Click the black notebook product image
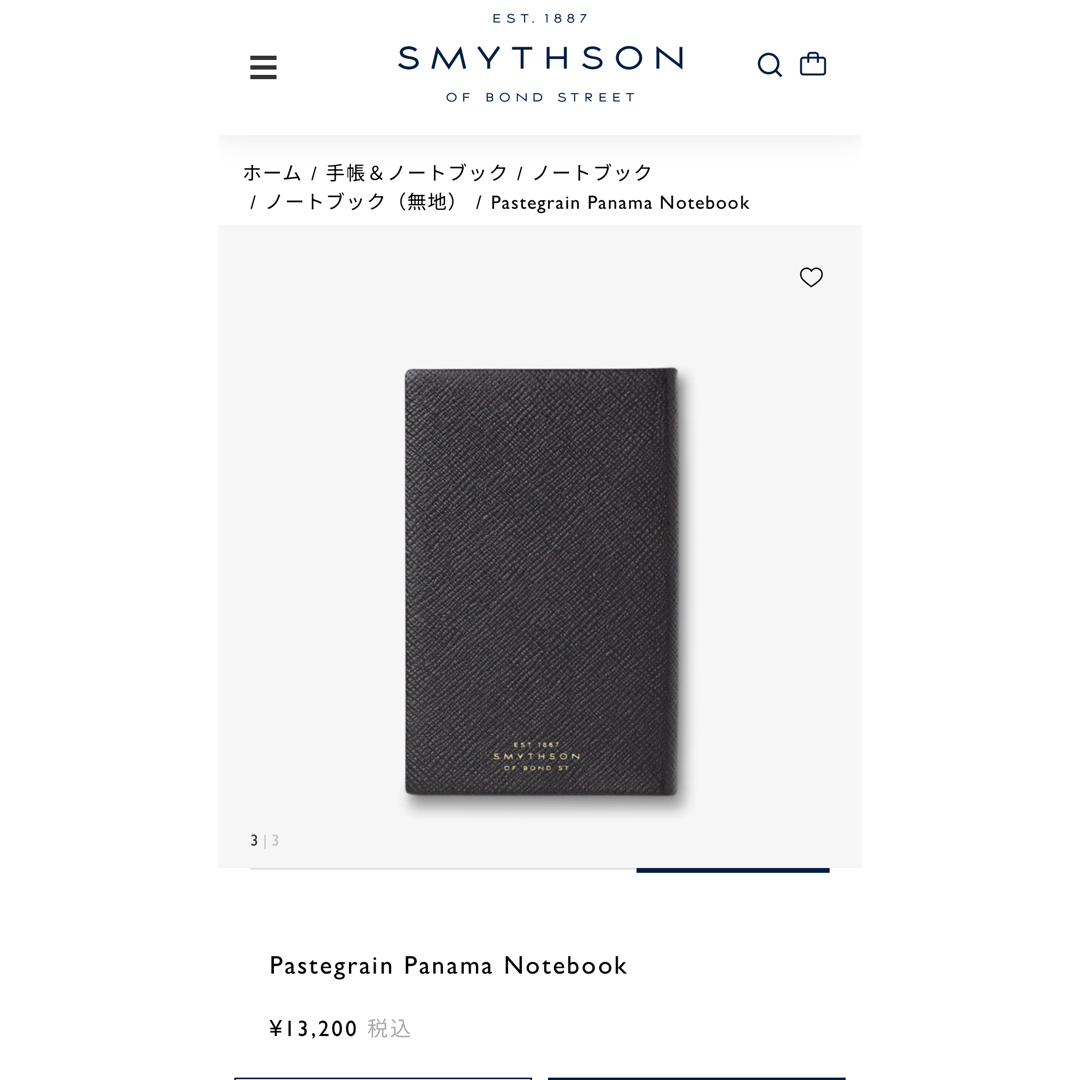Image resolution: width=1080 pixels, height=1080 pixels. point(541,582)
